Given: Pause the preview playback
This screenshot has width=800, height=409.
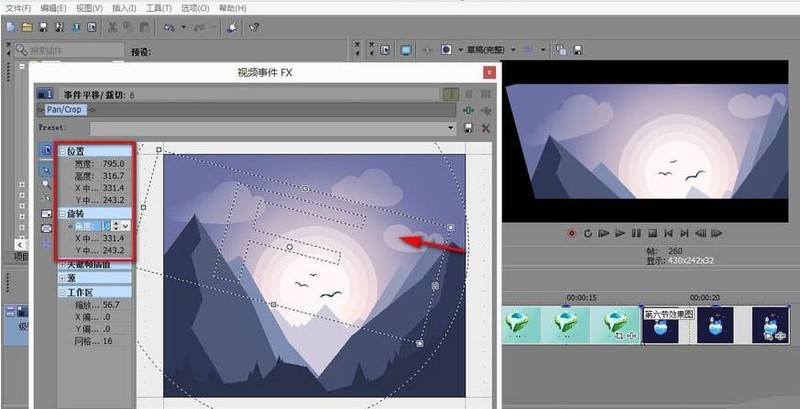Looking at the screenshot, I should click(636, 234).
